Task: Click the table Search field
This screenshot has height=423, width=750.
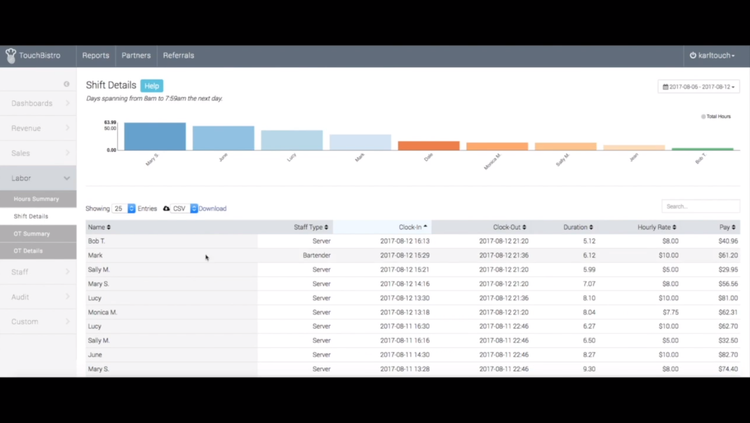Action: point(701,206)
